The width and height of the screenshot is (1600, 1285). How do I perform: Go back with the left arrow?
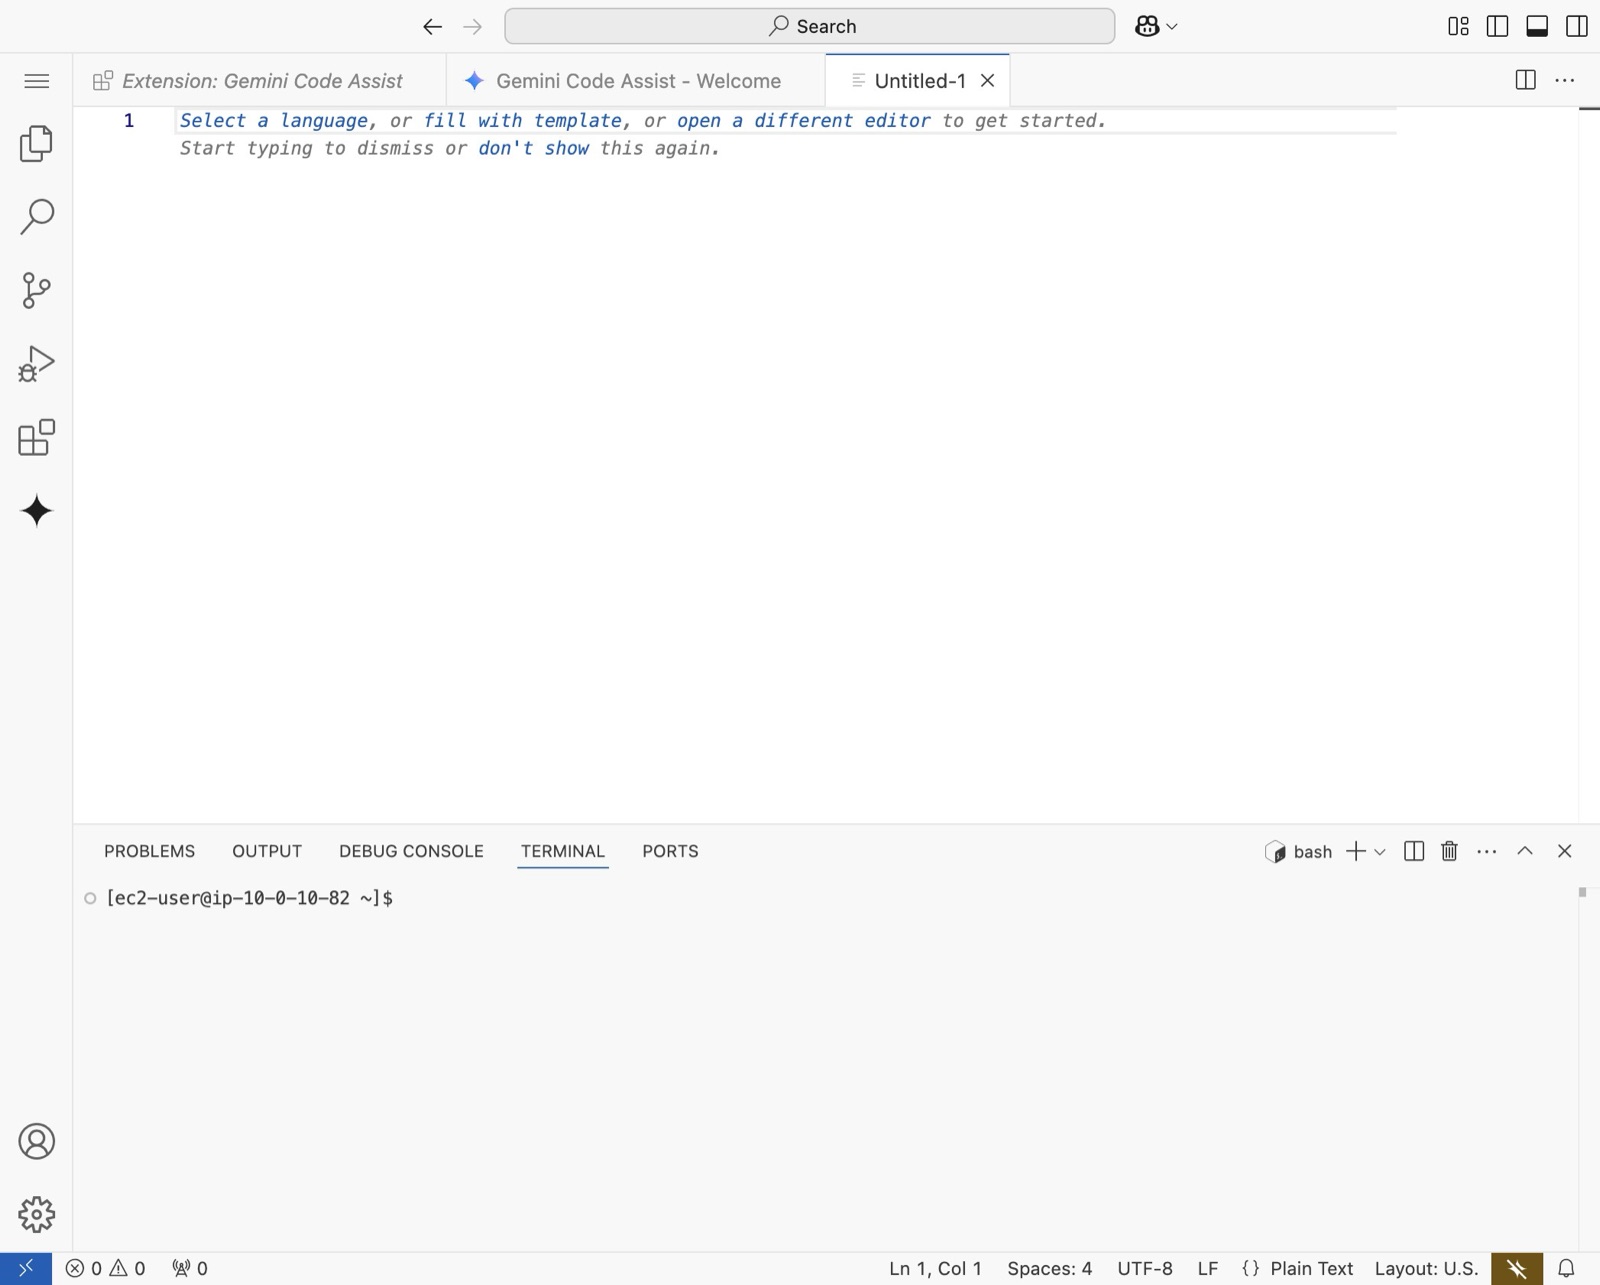pos(432,27)
